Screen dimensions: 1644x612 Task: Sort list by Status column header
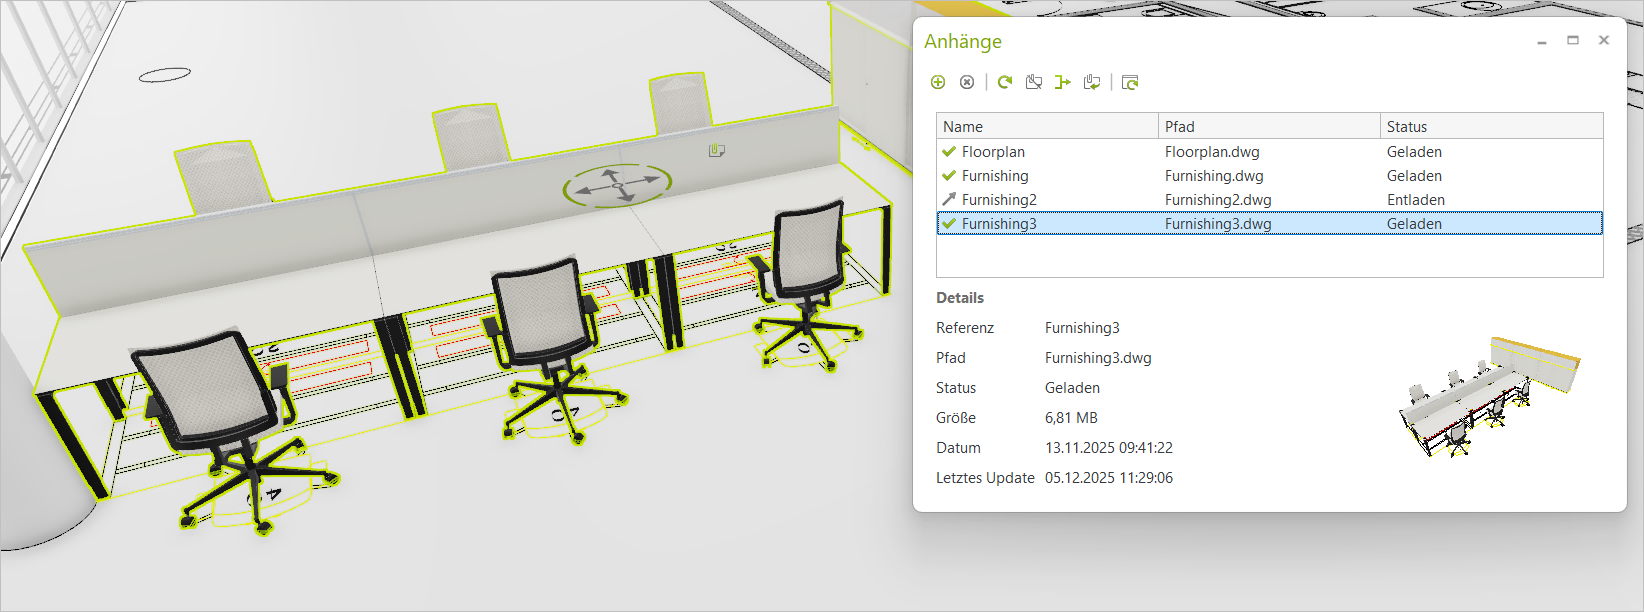(1491, 126)
